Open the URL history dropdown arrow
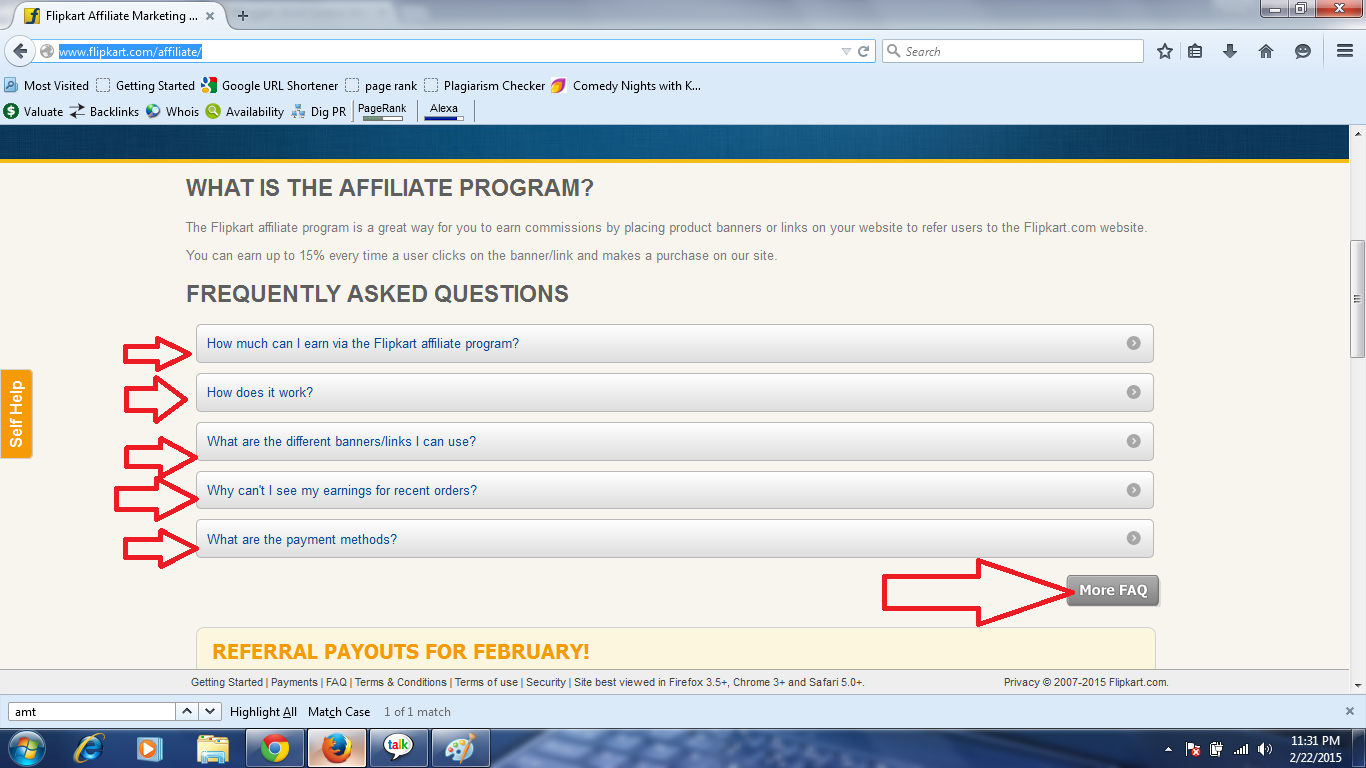 [x=847, y=51]
